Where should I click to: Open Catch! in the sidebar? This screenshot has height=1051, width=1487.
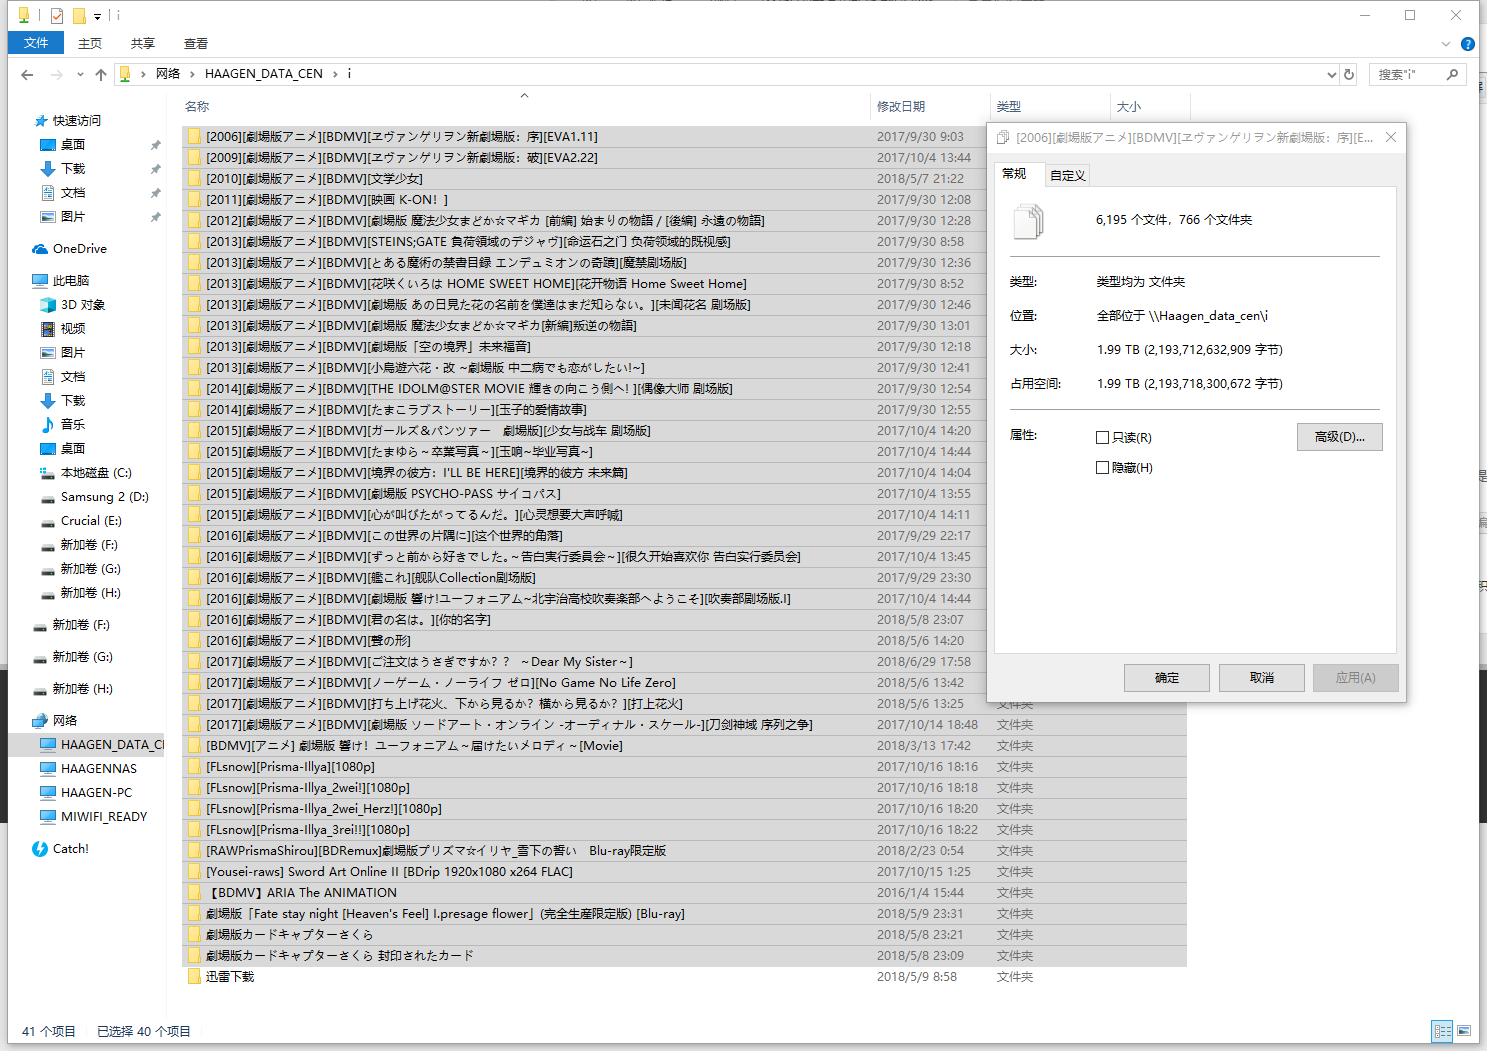point(70,848)
